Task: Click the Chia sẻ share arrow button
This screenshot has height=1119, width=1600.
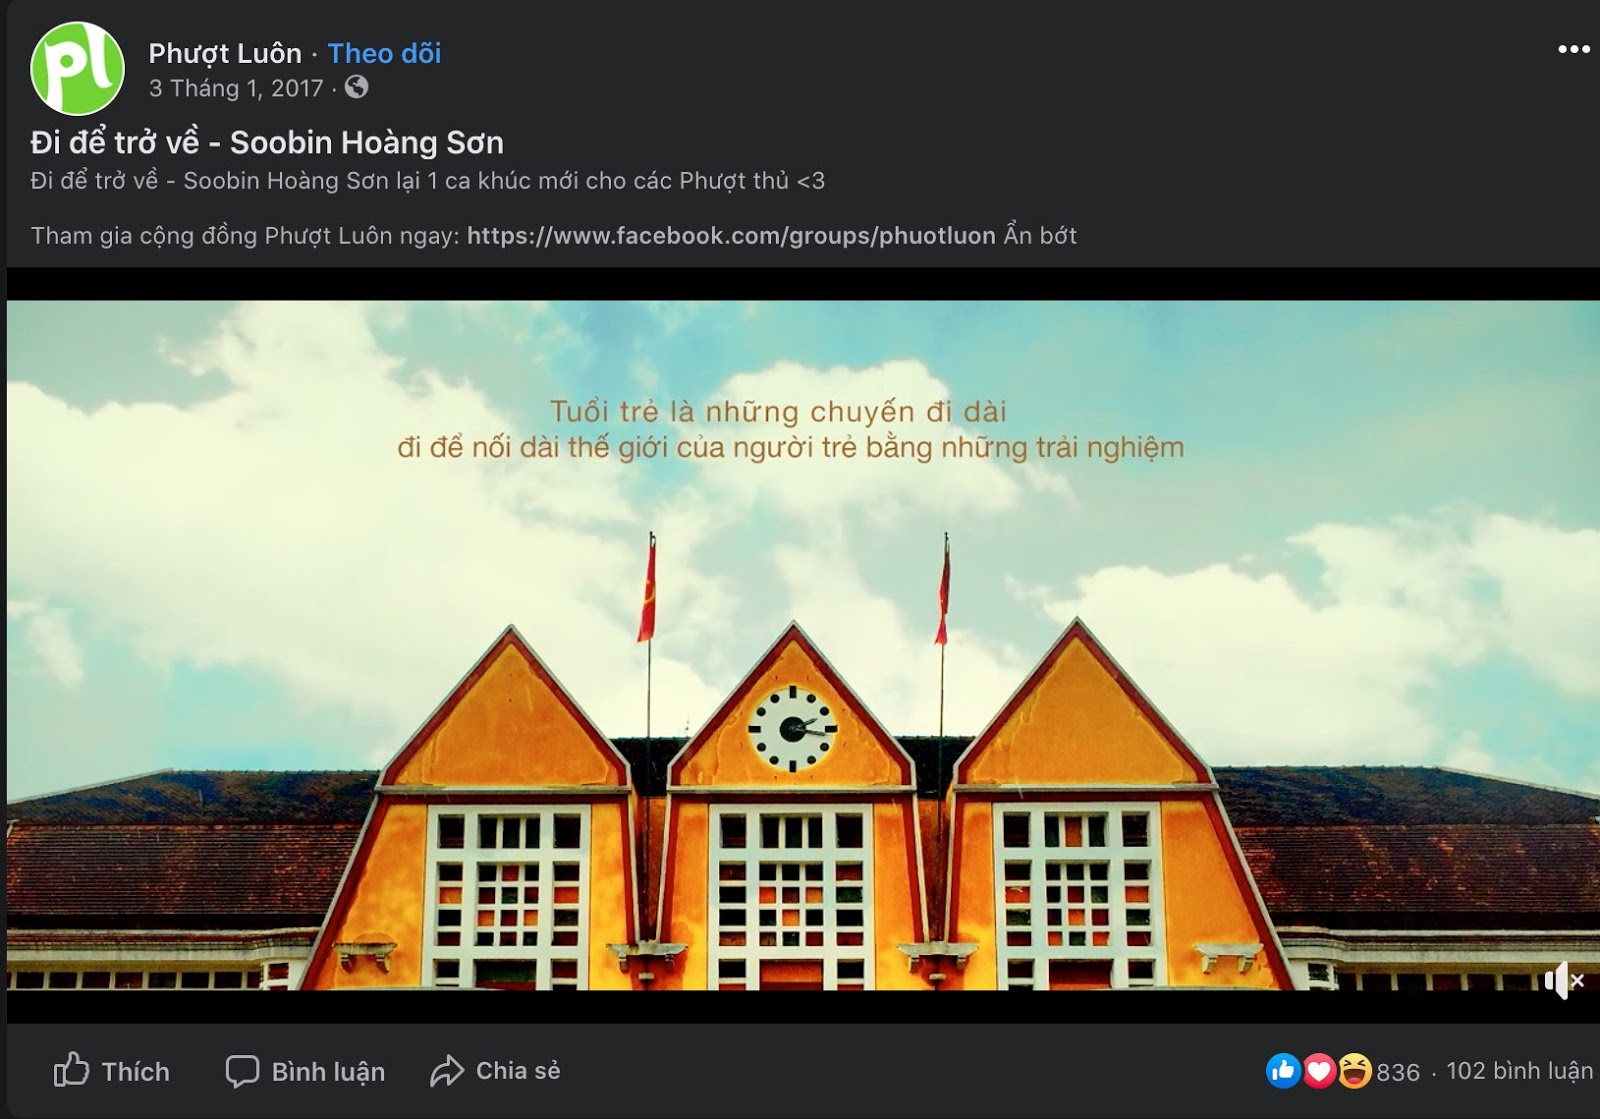Action: [x=495, y=1071]
